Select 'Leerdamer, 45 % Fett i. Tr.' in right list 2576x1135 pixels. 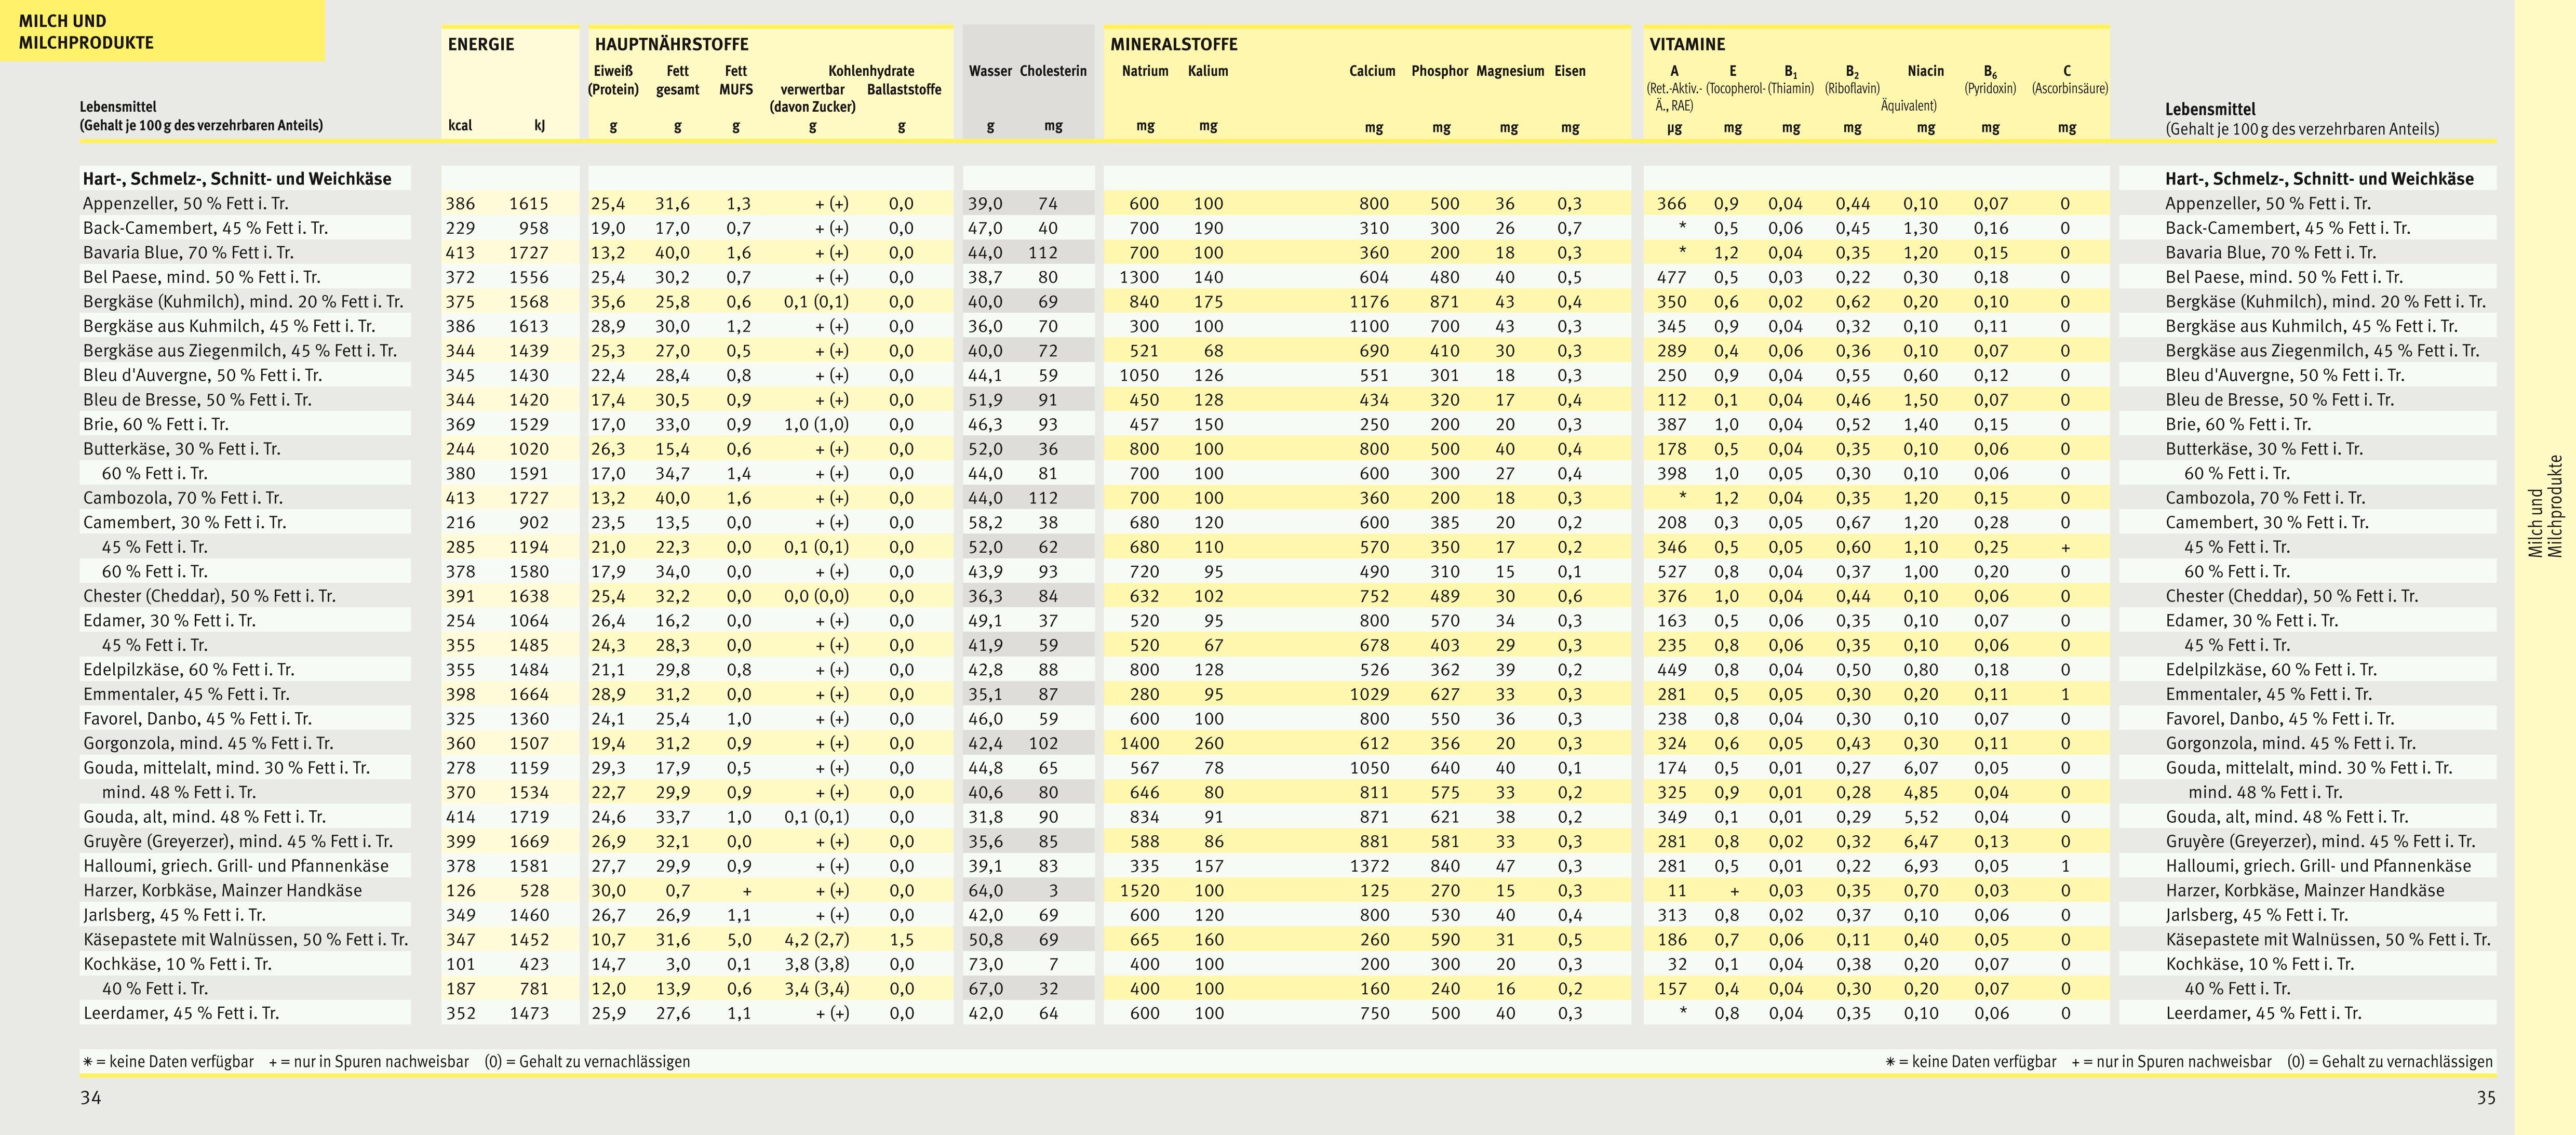[2264, 1013]
